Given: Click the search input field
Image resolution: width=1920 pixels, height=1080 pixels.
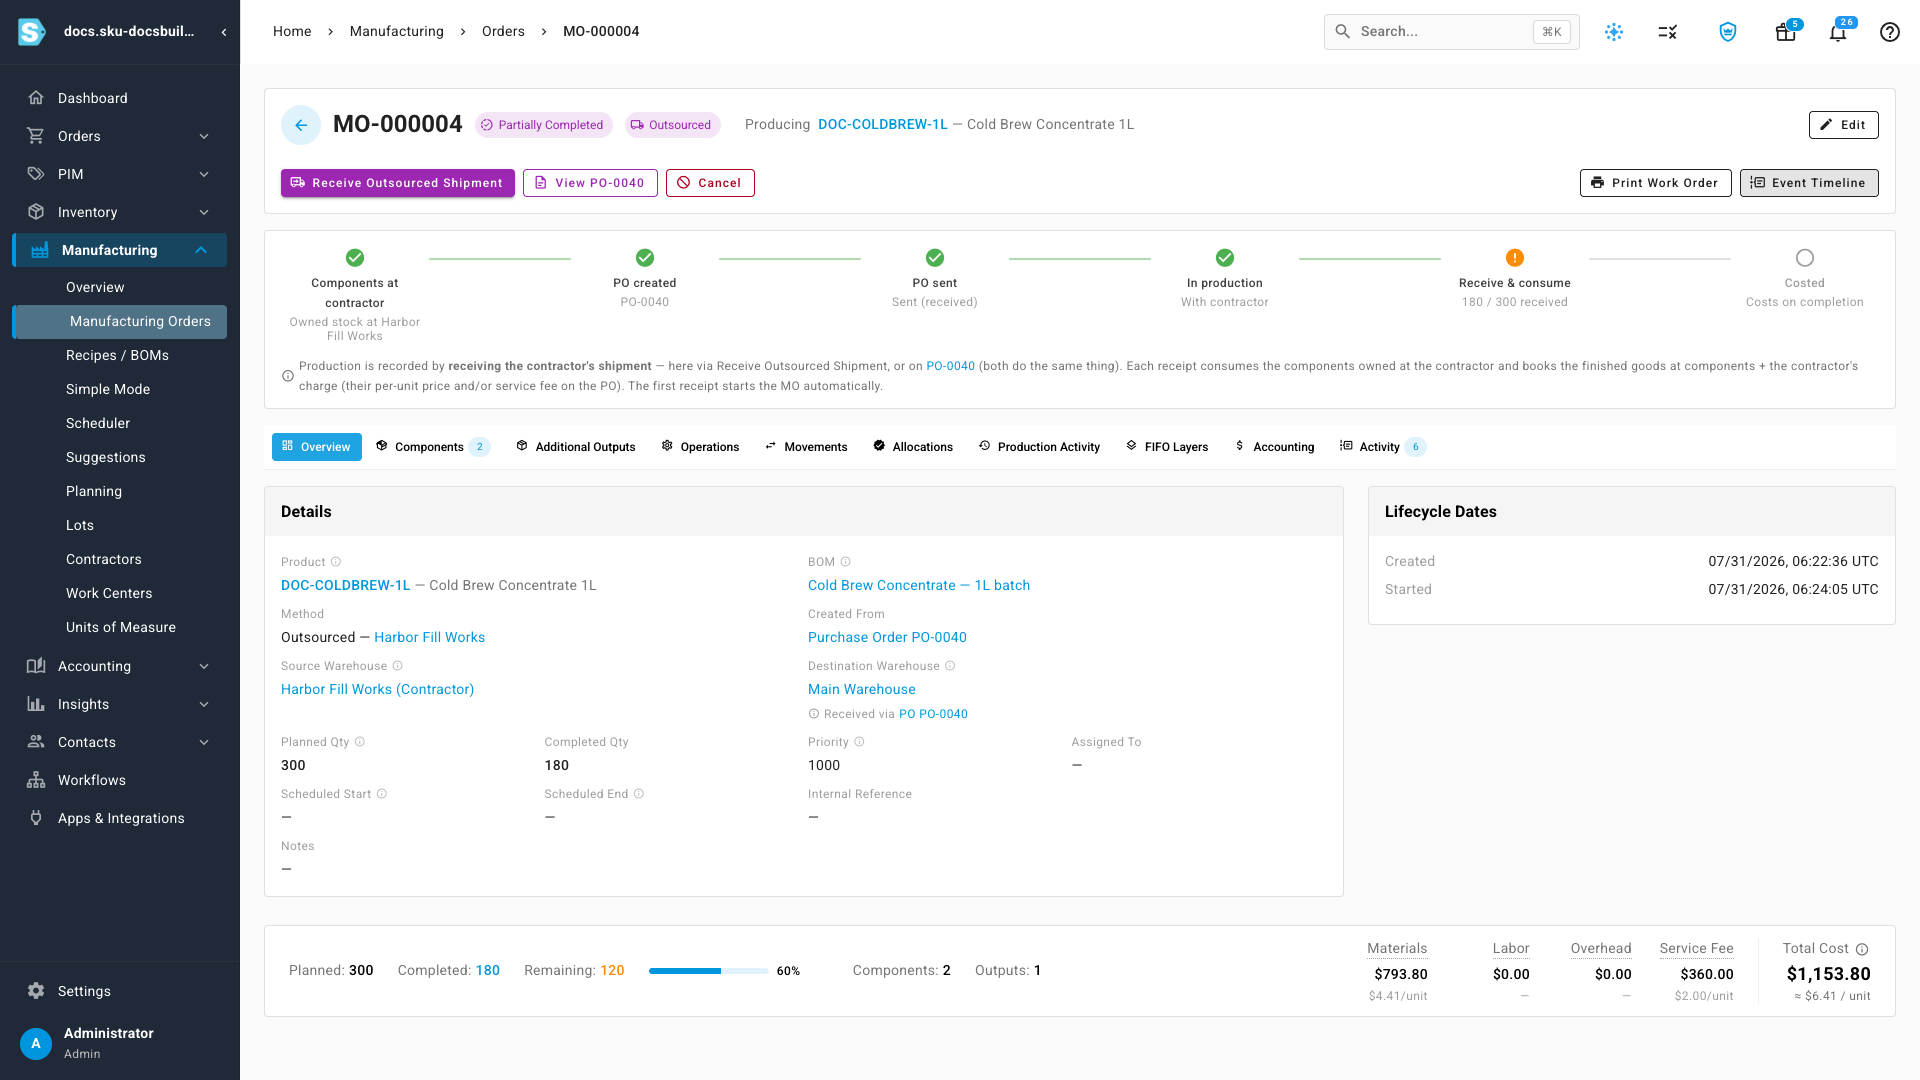Looking at the screenshot, I should click(1452, 32).
